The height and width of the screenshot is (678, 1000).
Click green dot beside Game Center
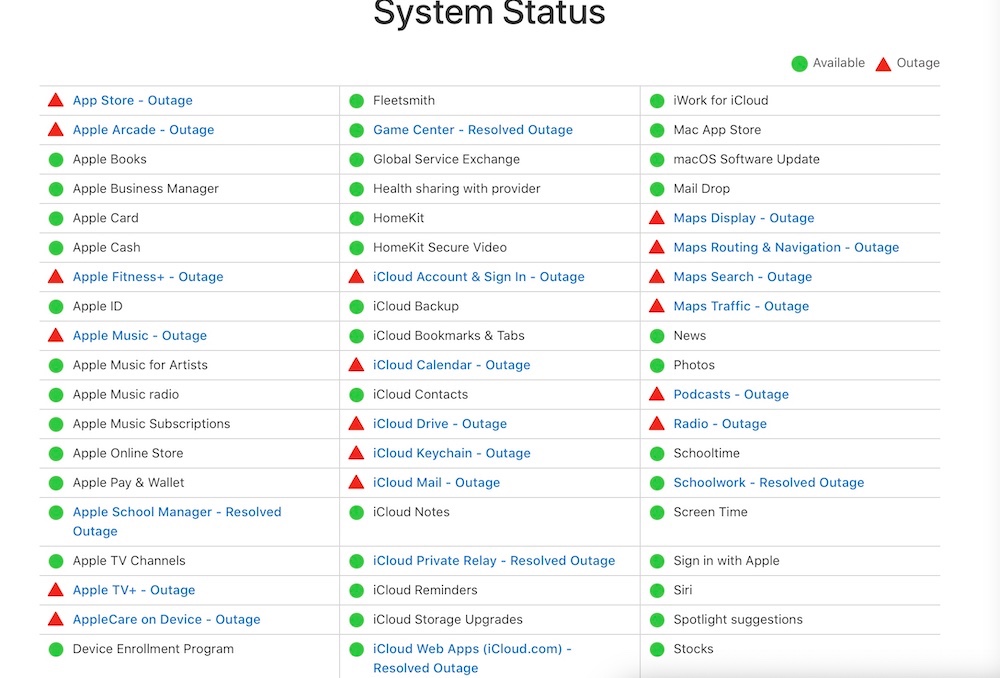[356, 130]
